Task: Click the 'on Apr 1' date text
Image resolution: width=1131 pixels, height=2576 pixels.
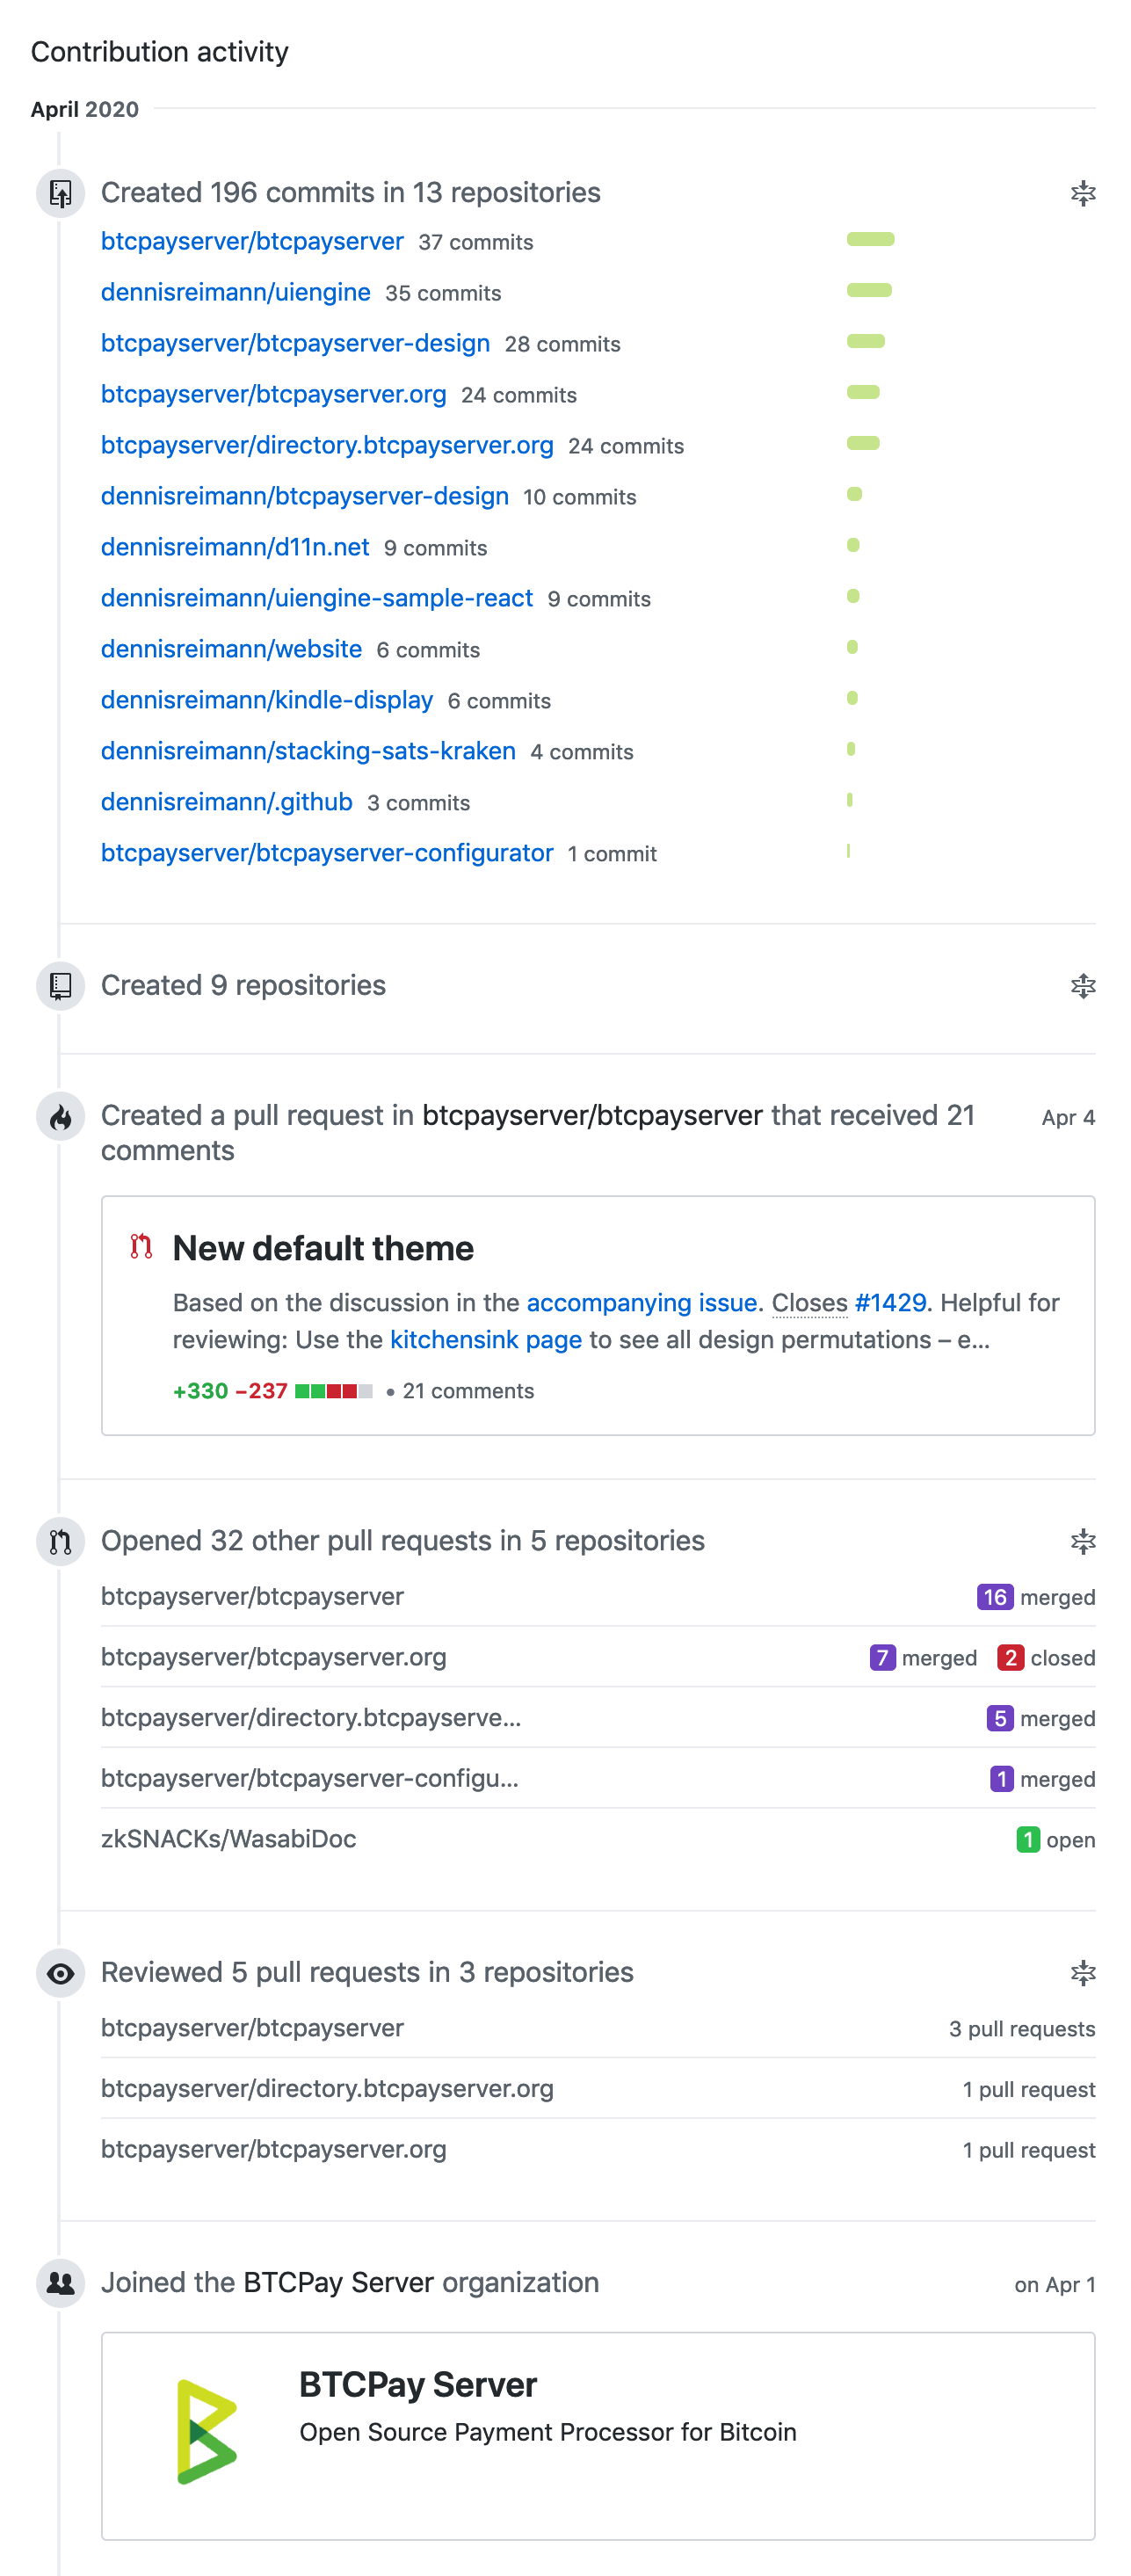Action: (1055, 2285)
